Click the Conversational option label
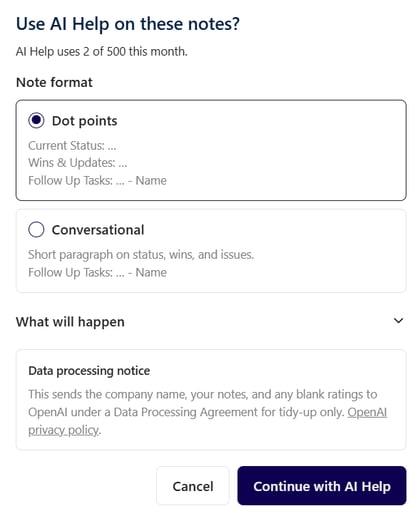The image size is (420, 516). 98,230
